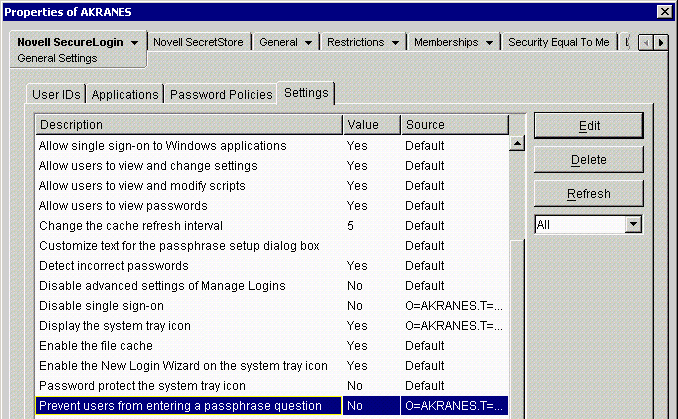Click the Edit button
Screen dimensions: 678x419
[x=588, y=126]
